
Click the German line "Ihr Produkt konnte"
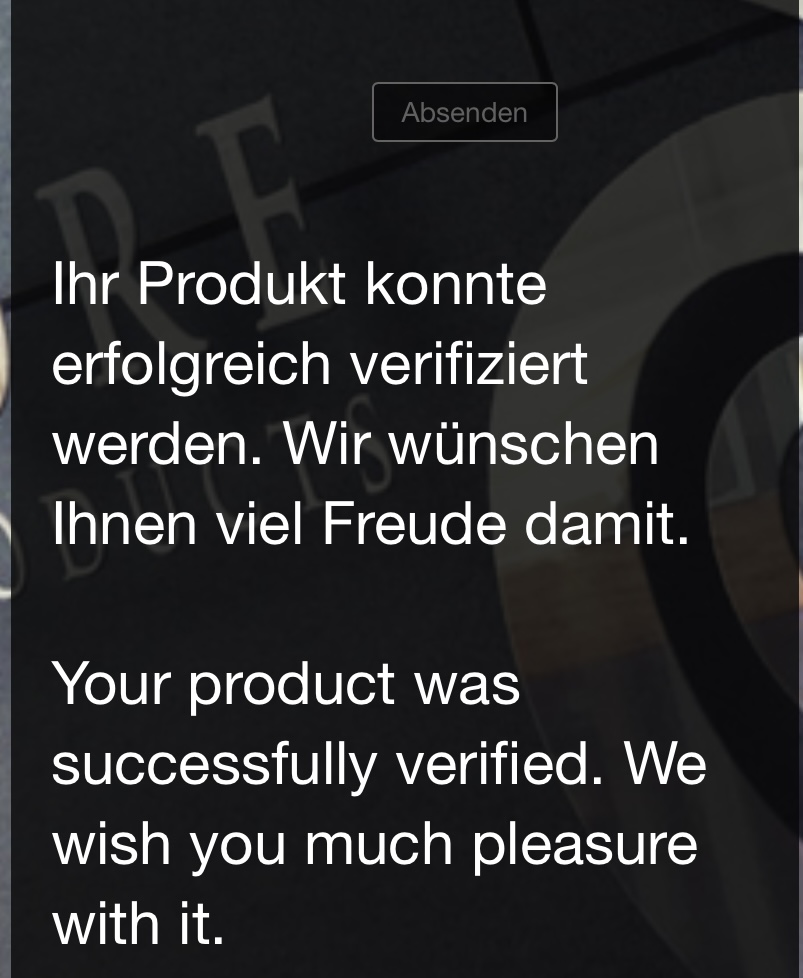[299, 284]
